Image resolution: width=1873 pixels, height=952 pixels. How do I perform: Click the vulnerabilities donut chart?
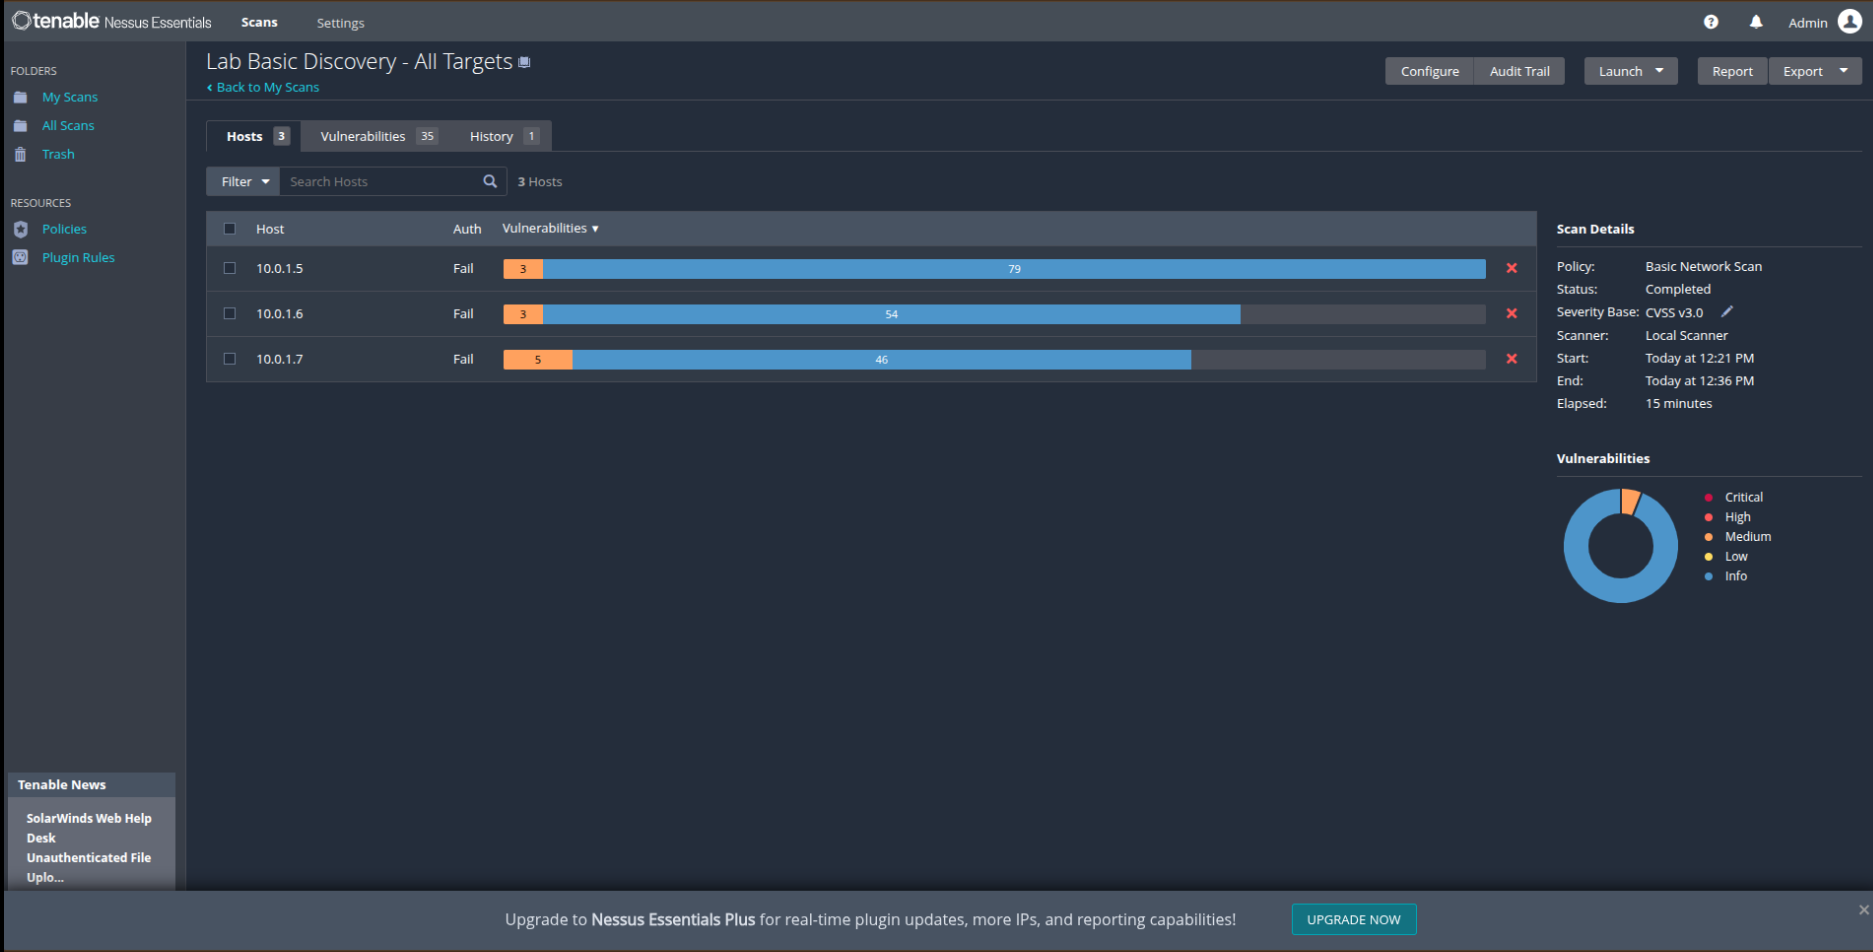[x=1620, y=546]
